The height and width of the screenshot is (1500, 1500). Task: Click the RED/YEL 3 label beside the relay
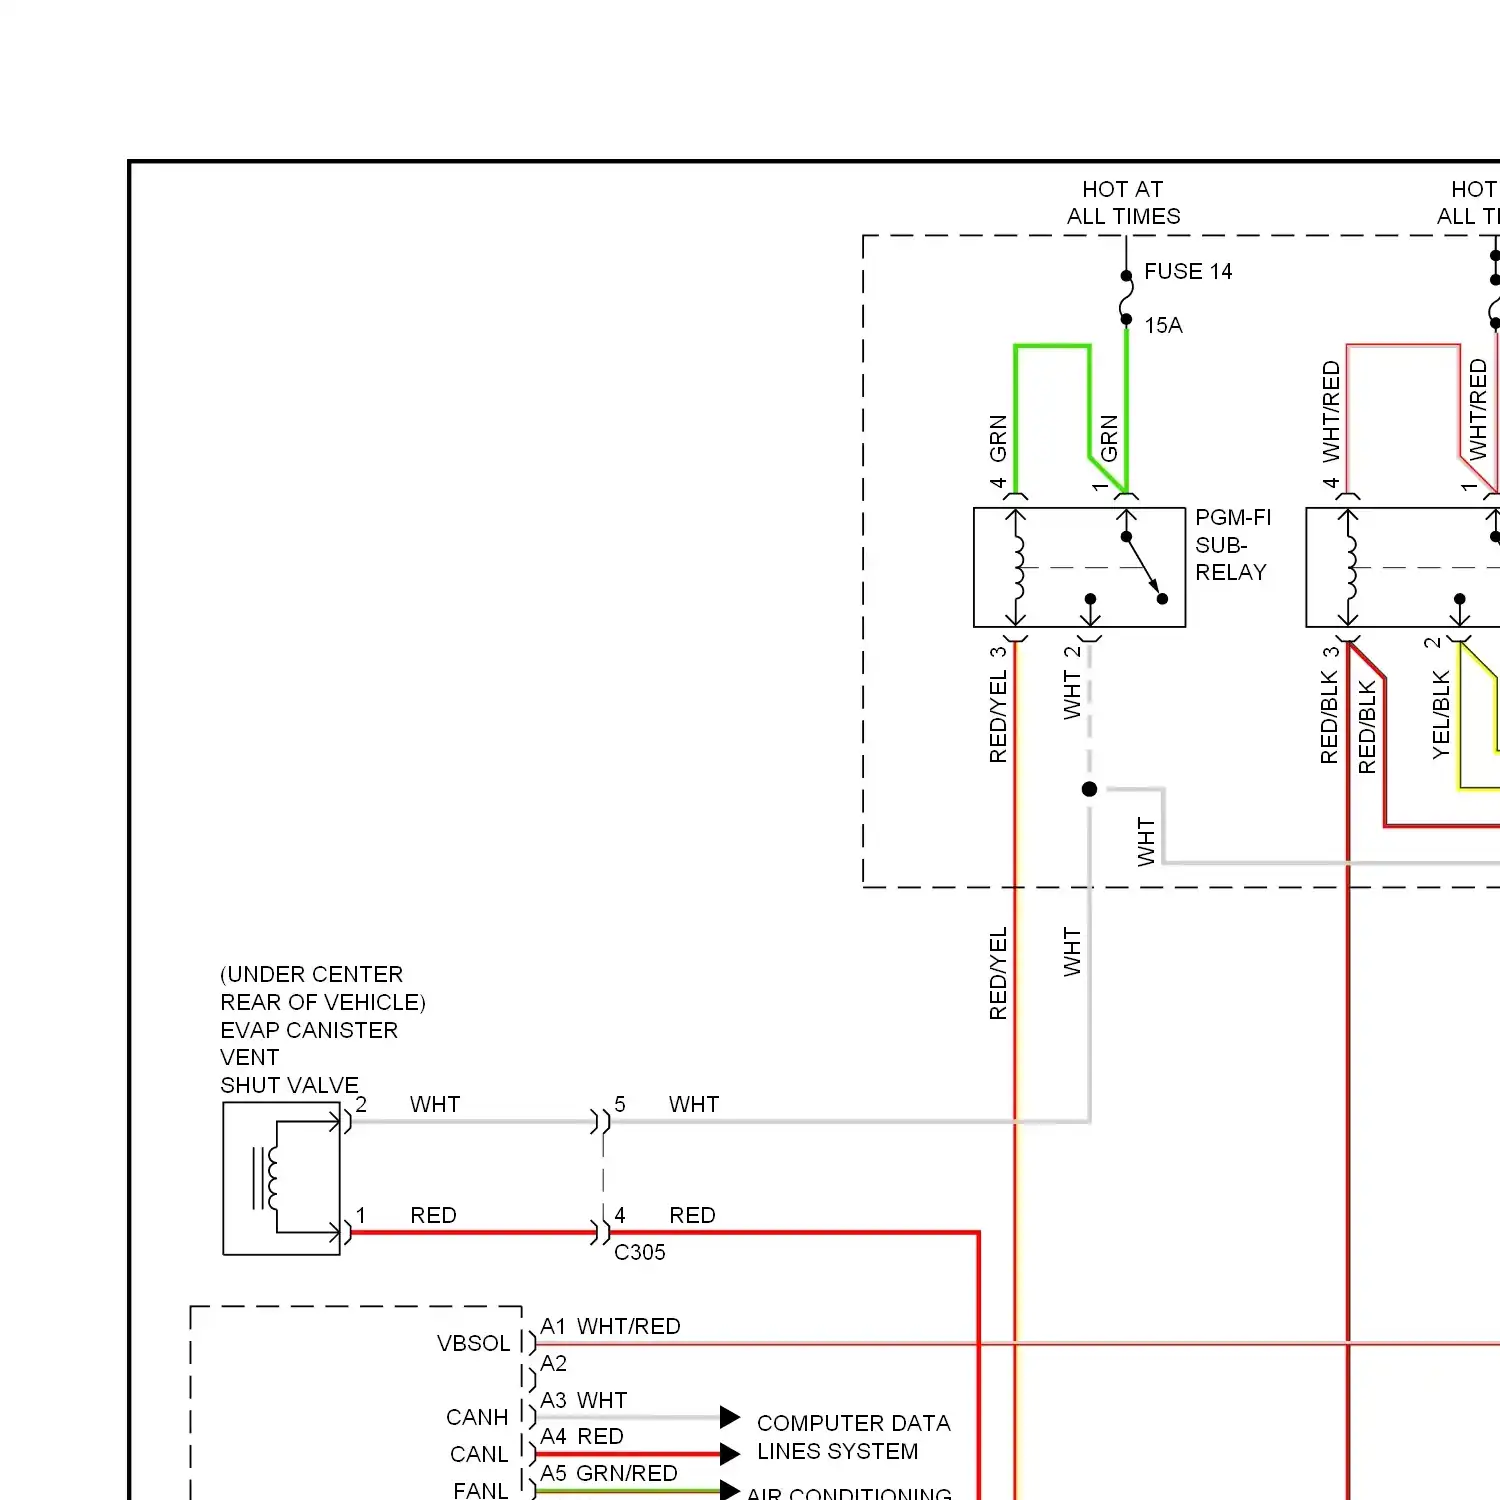tap(998, 704)
